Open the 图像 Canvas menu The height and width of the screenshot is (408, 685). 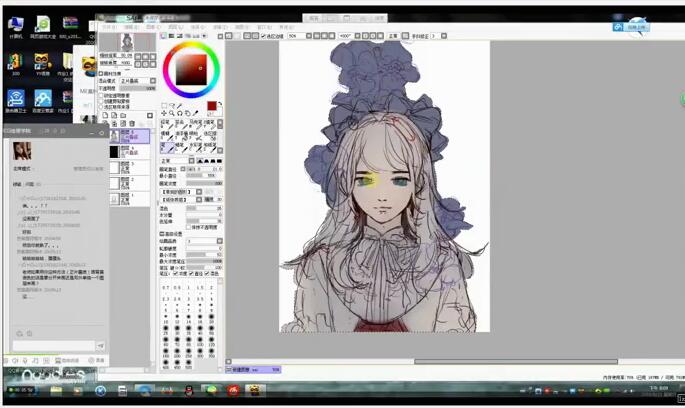point(153,27)
